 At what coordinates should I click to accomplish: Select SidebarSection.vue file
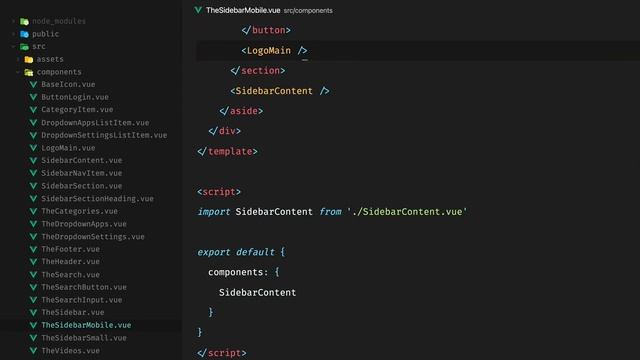(82, 186)
